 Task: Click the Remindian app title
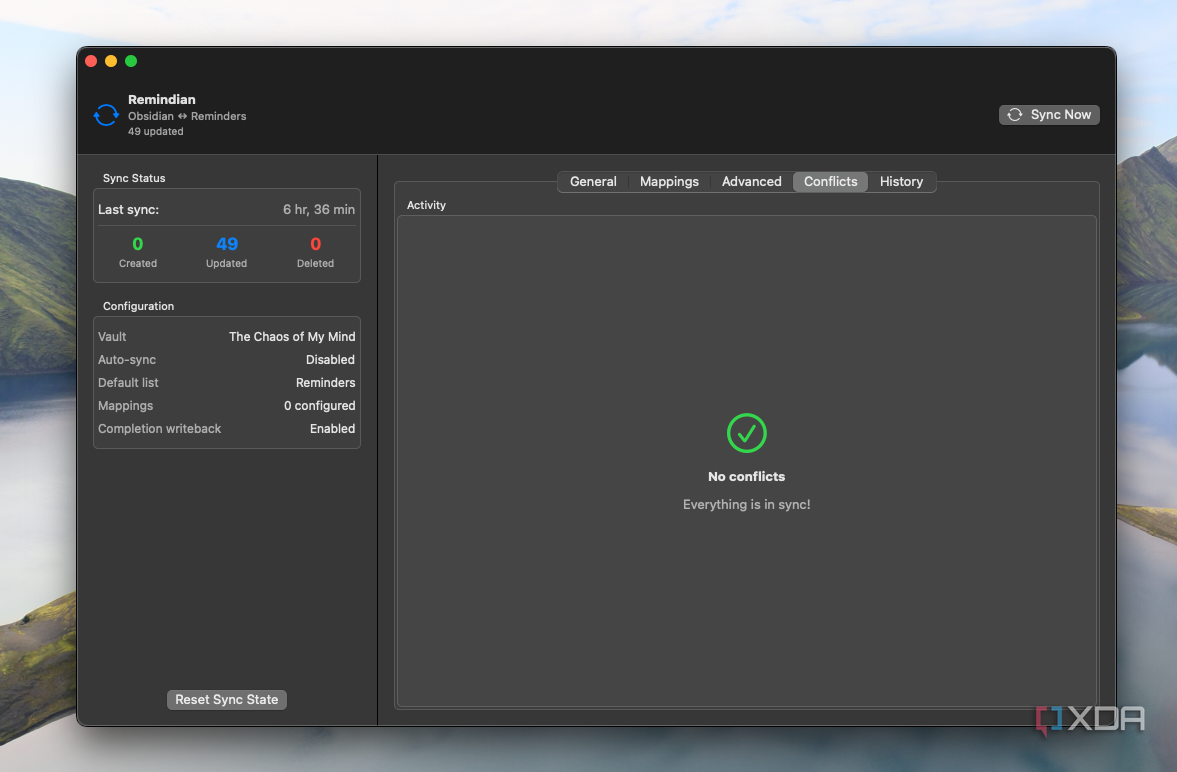click(161, 99)
